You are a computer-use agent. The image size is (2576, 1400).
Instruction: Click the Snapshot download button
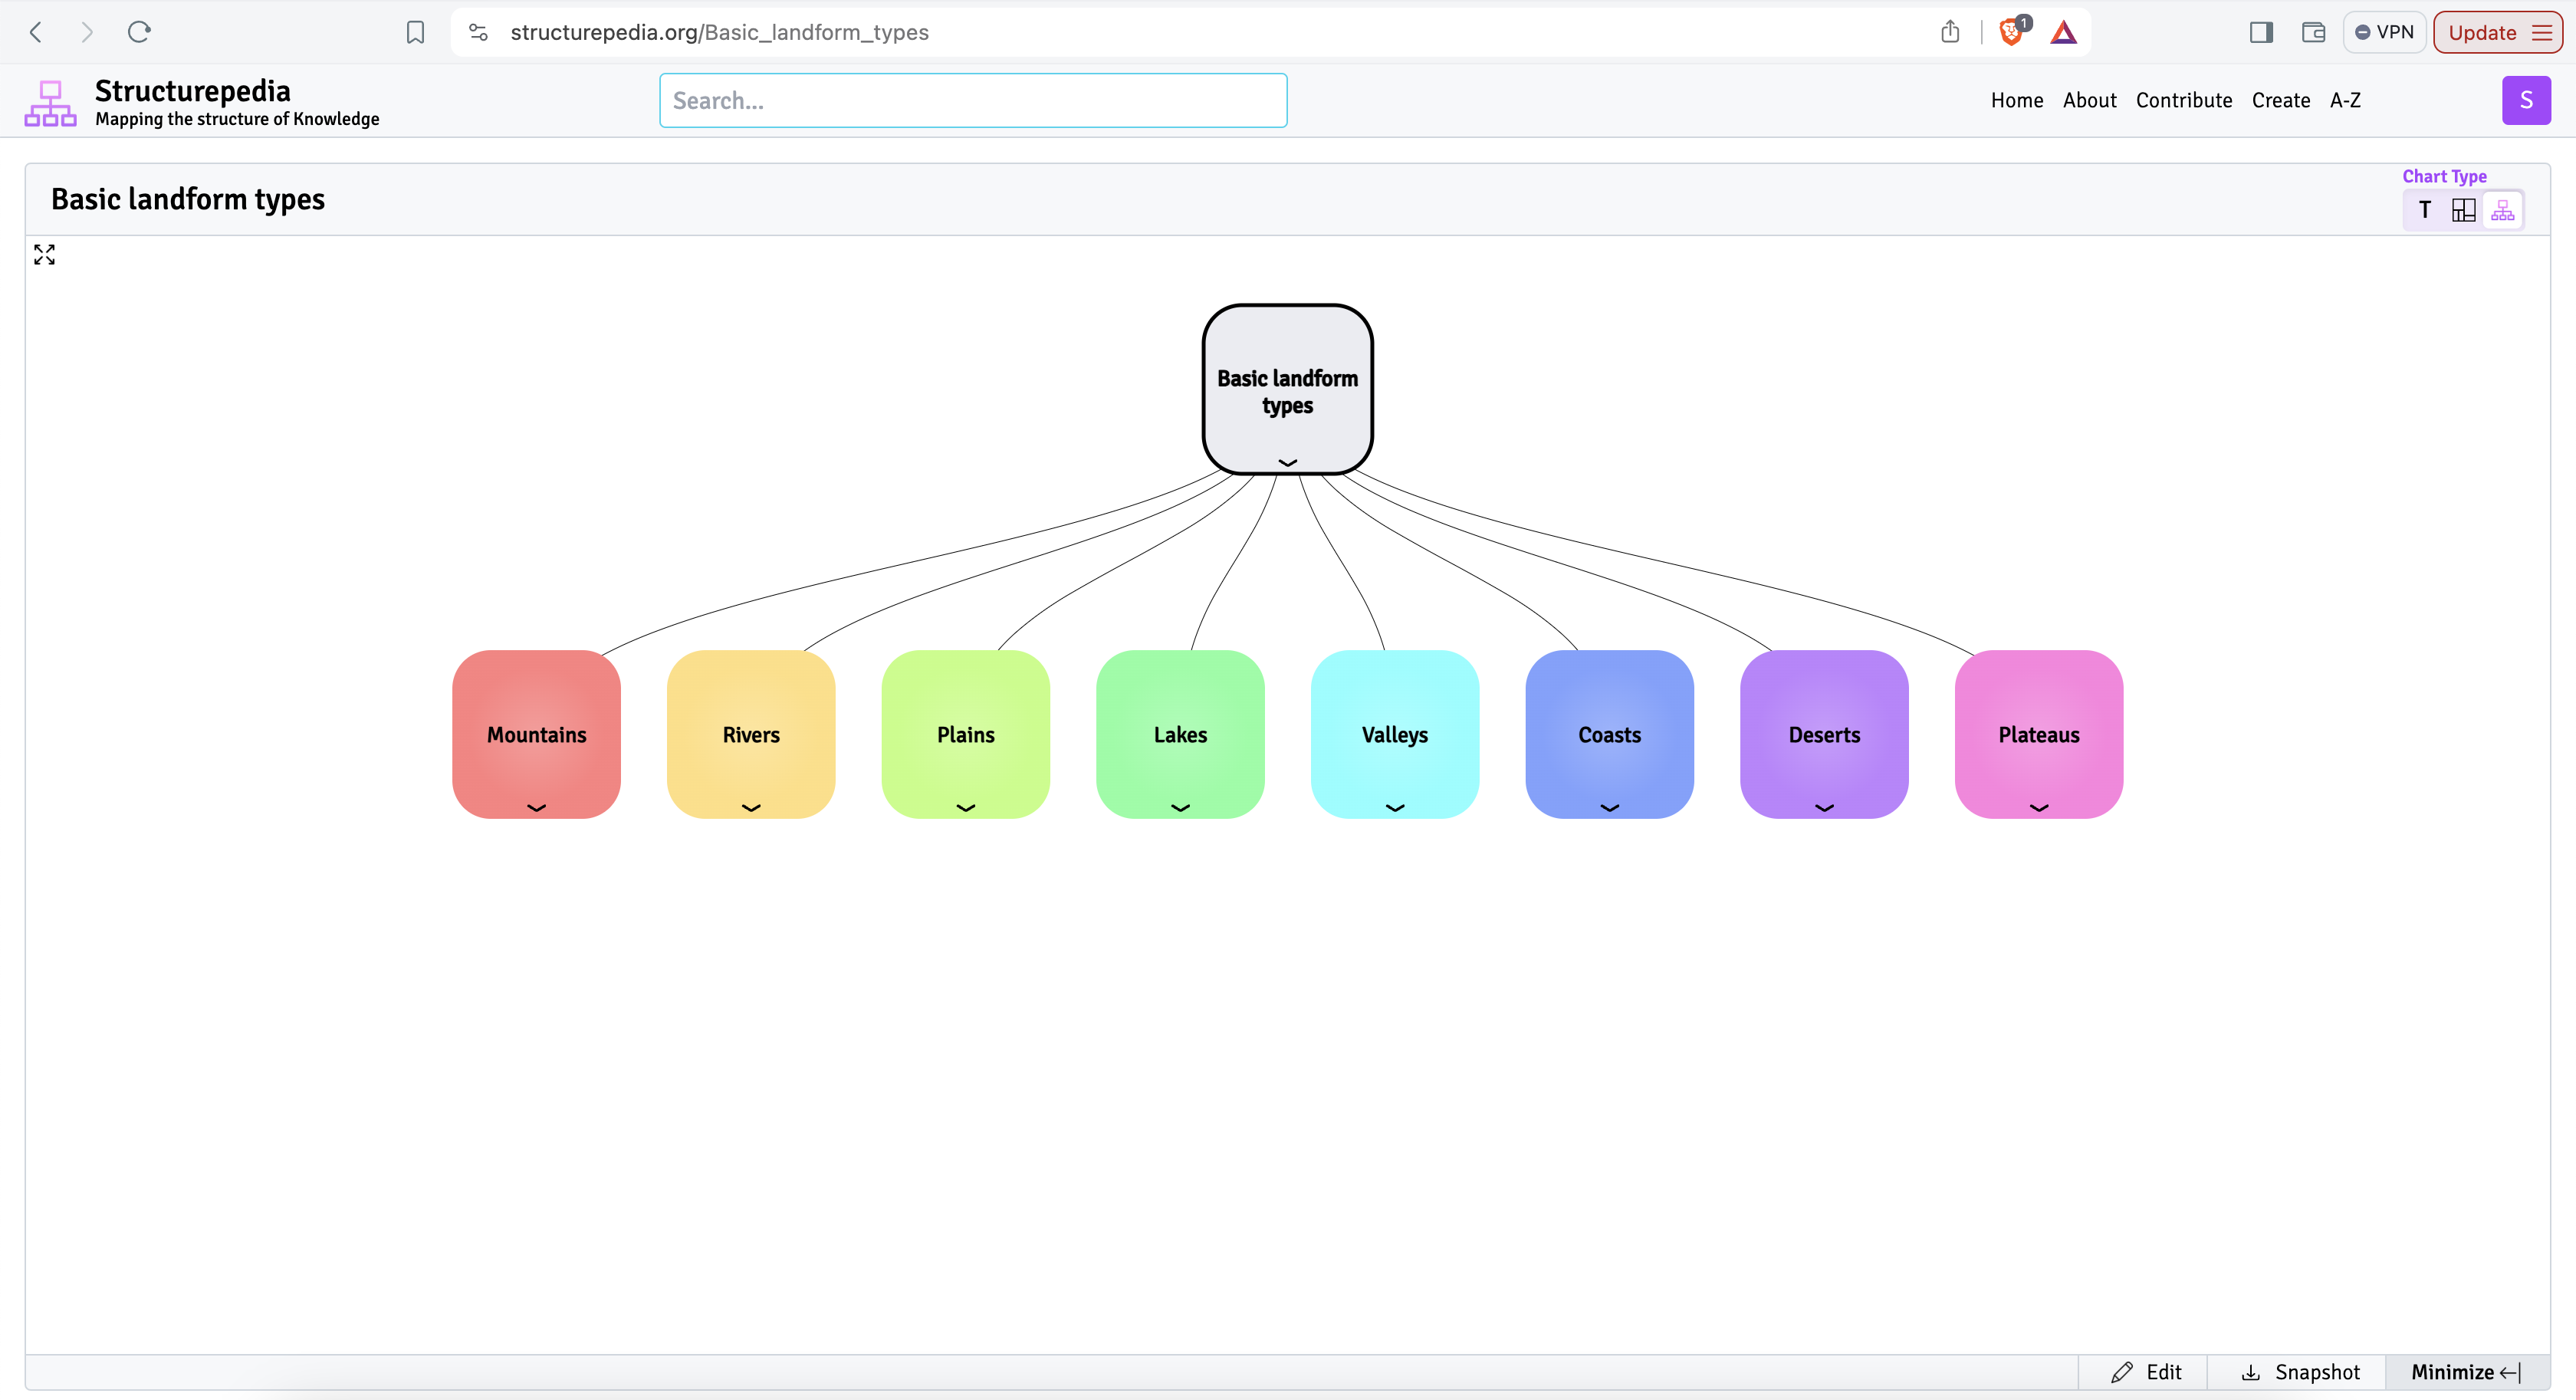pos(2300,1372)
